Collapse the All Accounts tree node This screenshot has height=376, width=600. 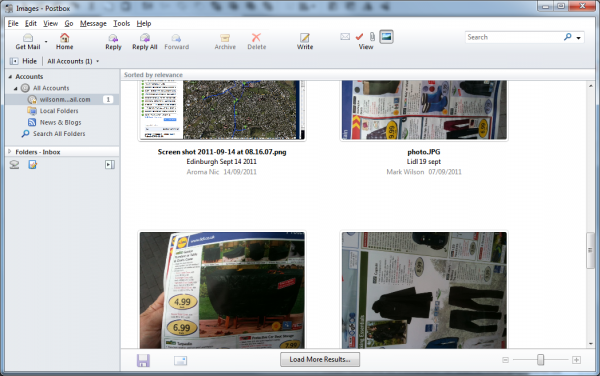tap(16, 88)
